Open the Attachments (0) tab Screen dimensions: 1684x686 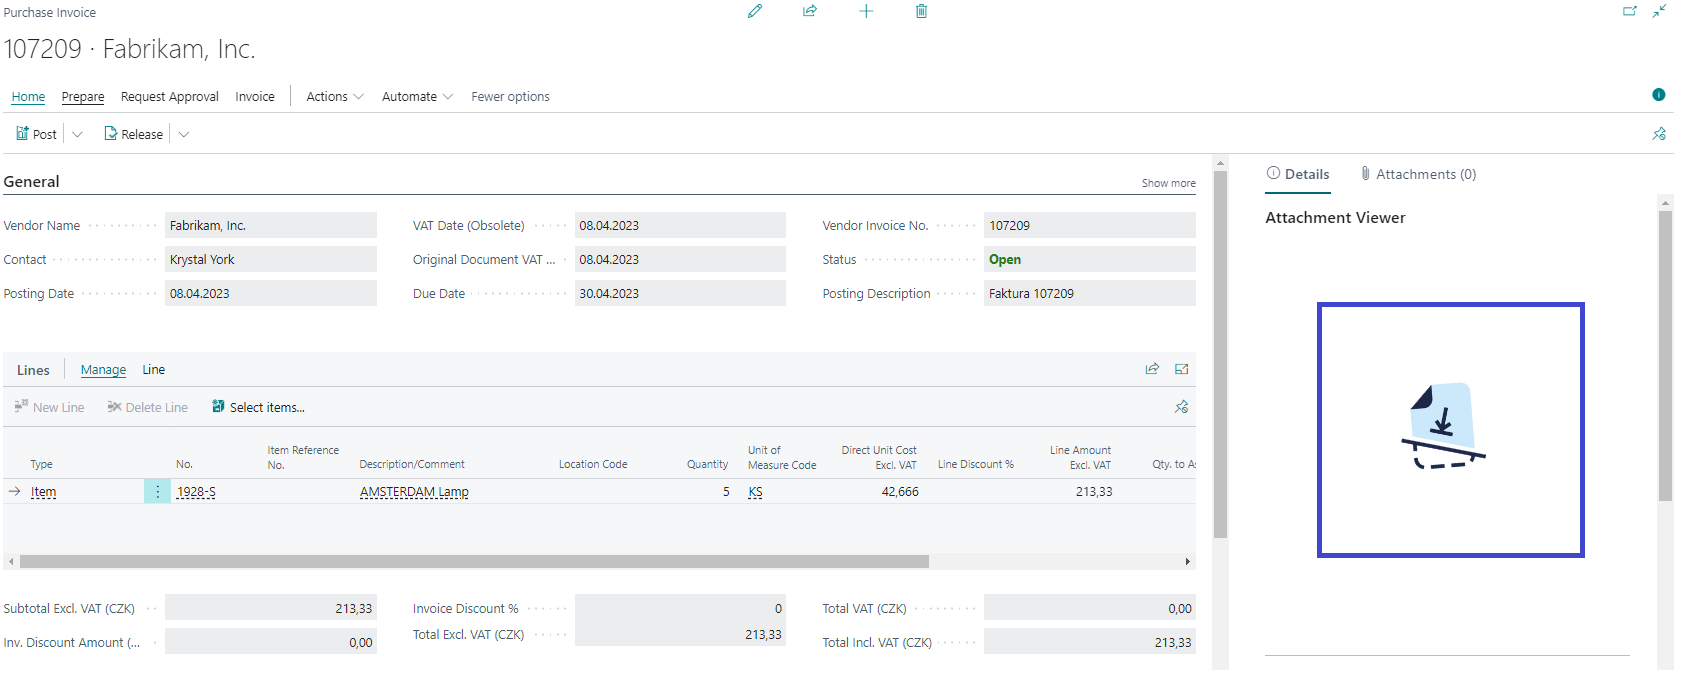pos(1418,174)
